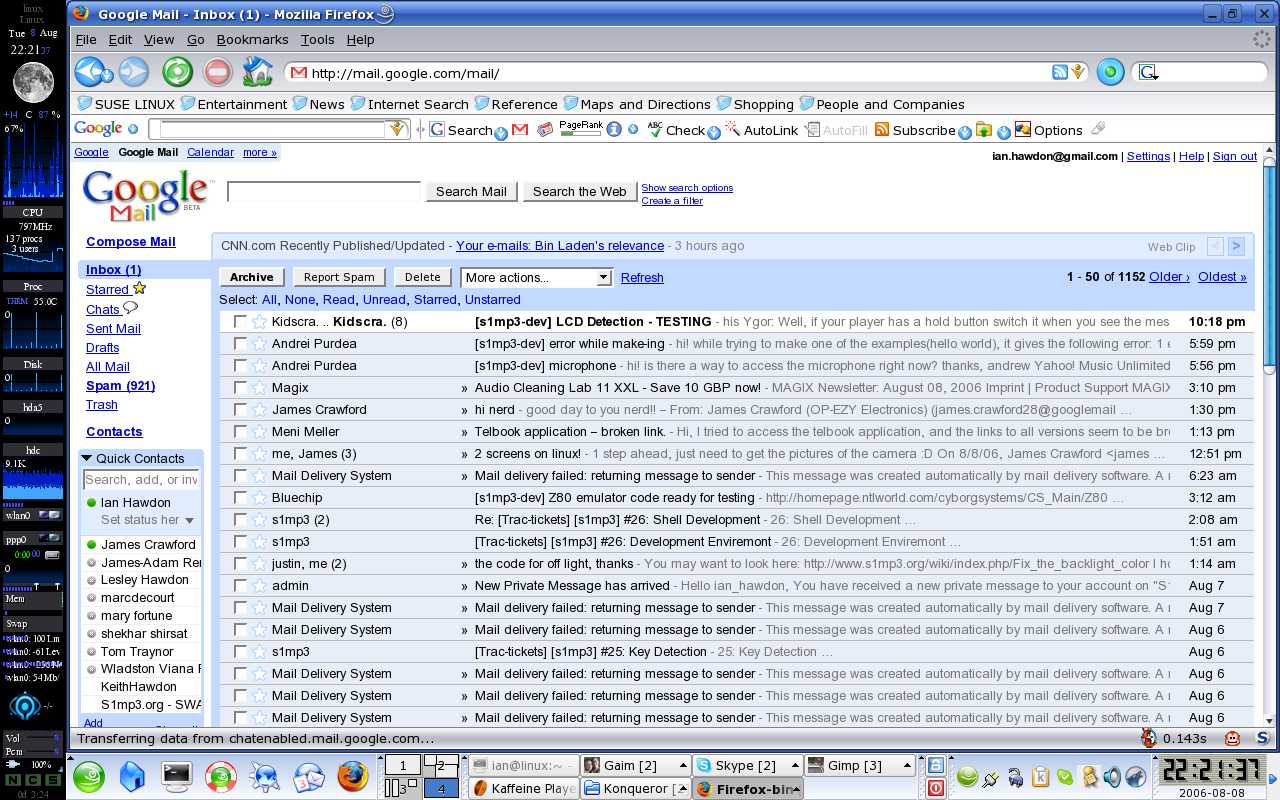Go to home page via house icon
Image resolution: width=1280 pixels, height=800 pixels.
[258, 71]
